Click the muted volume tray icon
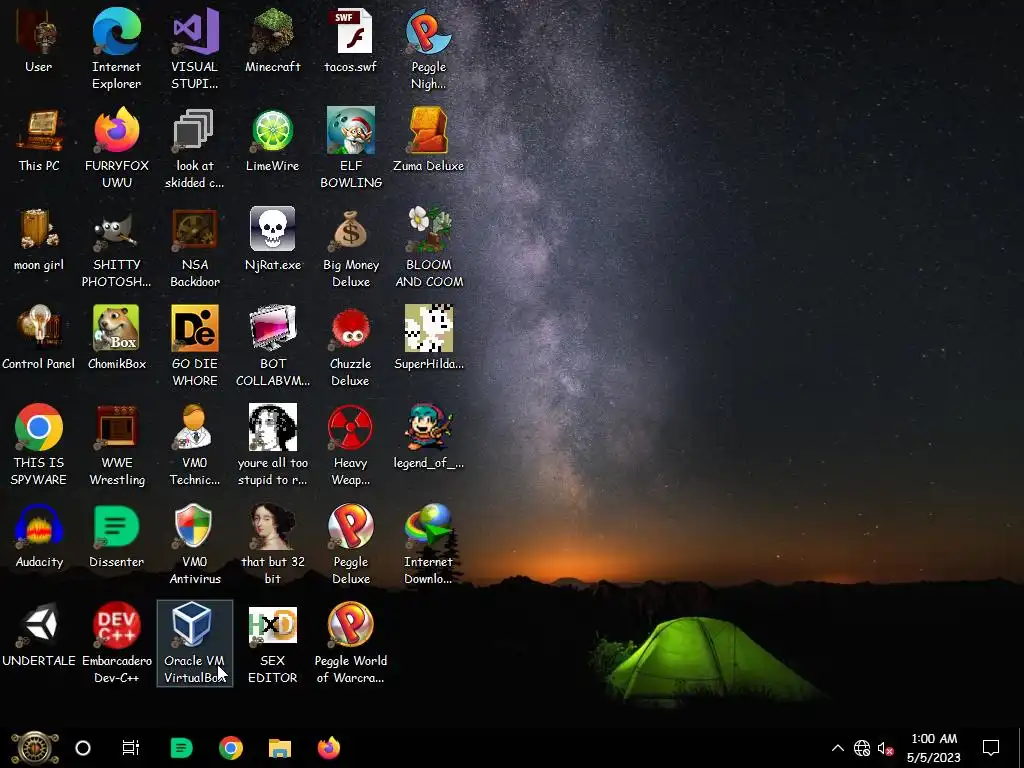The height and width of the screenshot is (768, 1024). [x=886, y=748]
